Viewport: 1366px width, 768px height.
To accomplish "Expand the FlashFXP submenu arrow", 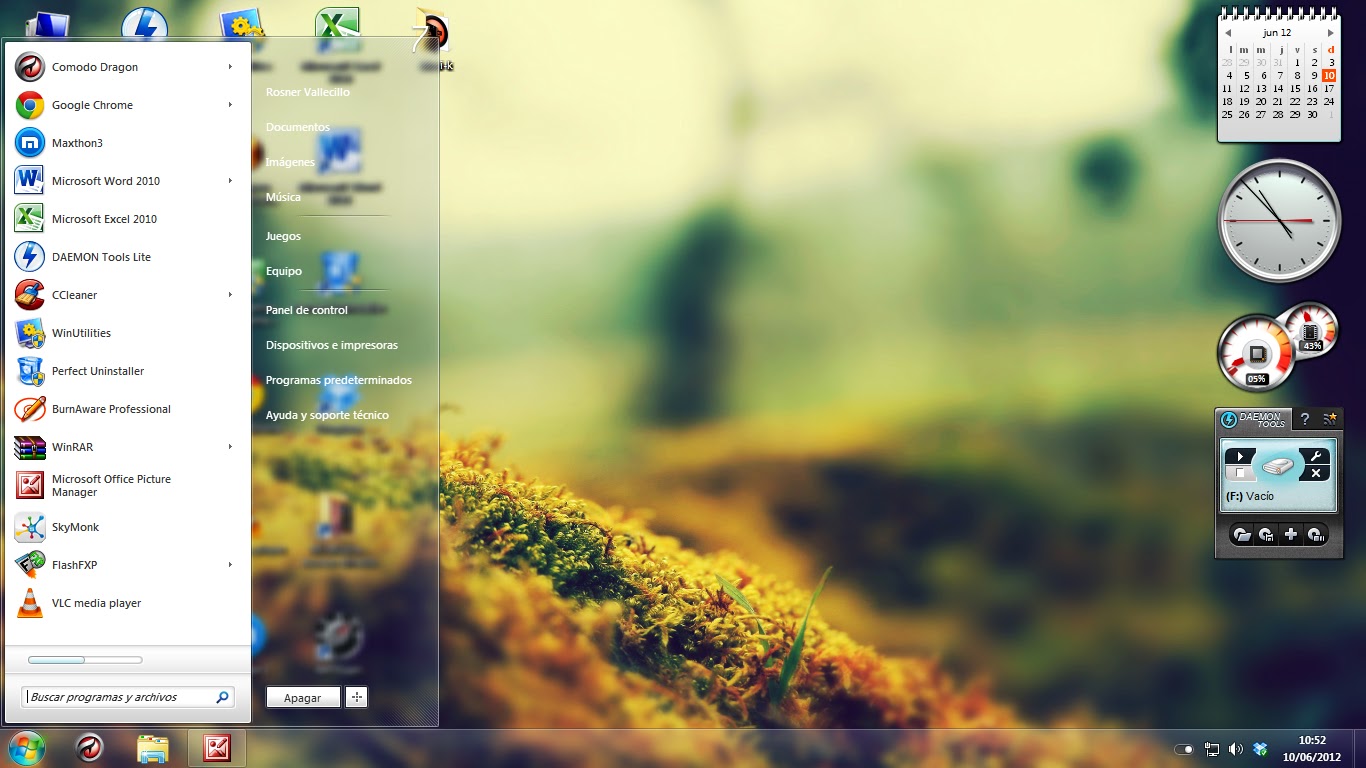I will pos(230,565).
